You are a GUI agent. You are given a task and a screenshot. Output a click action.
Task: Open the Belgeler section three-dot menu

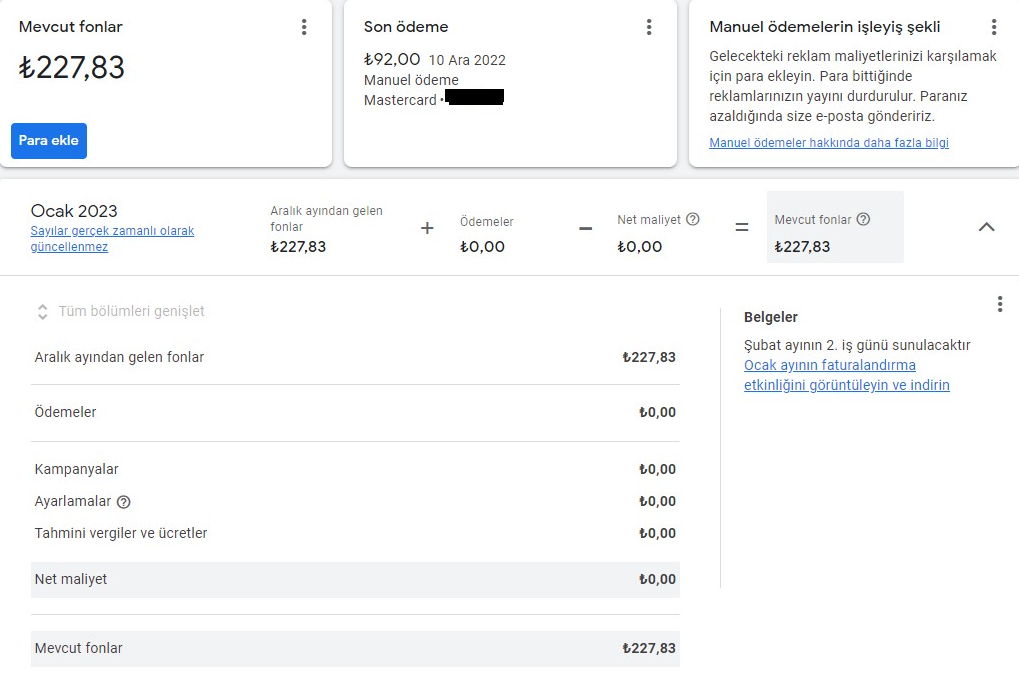point(1000,304)
